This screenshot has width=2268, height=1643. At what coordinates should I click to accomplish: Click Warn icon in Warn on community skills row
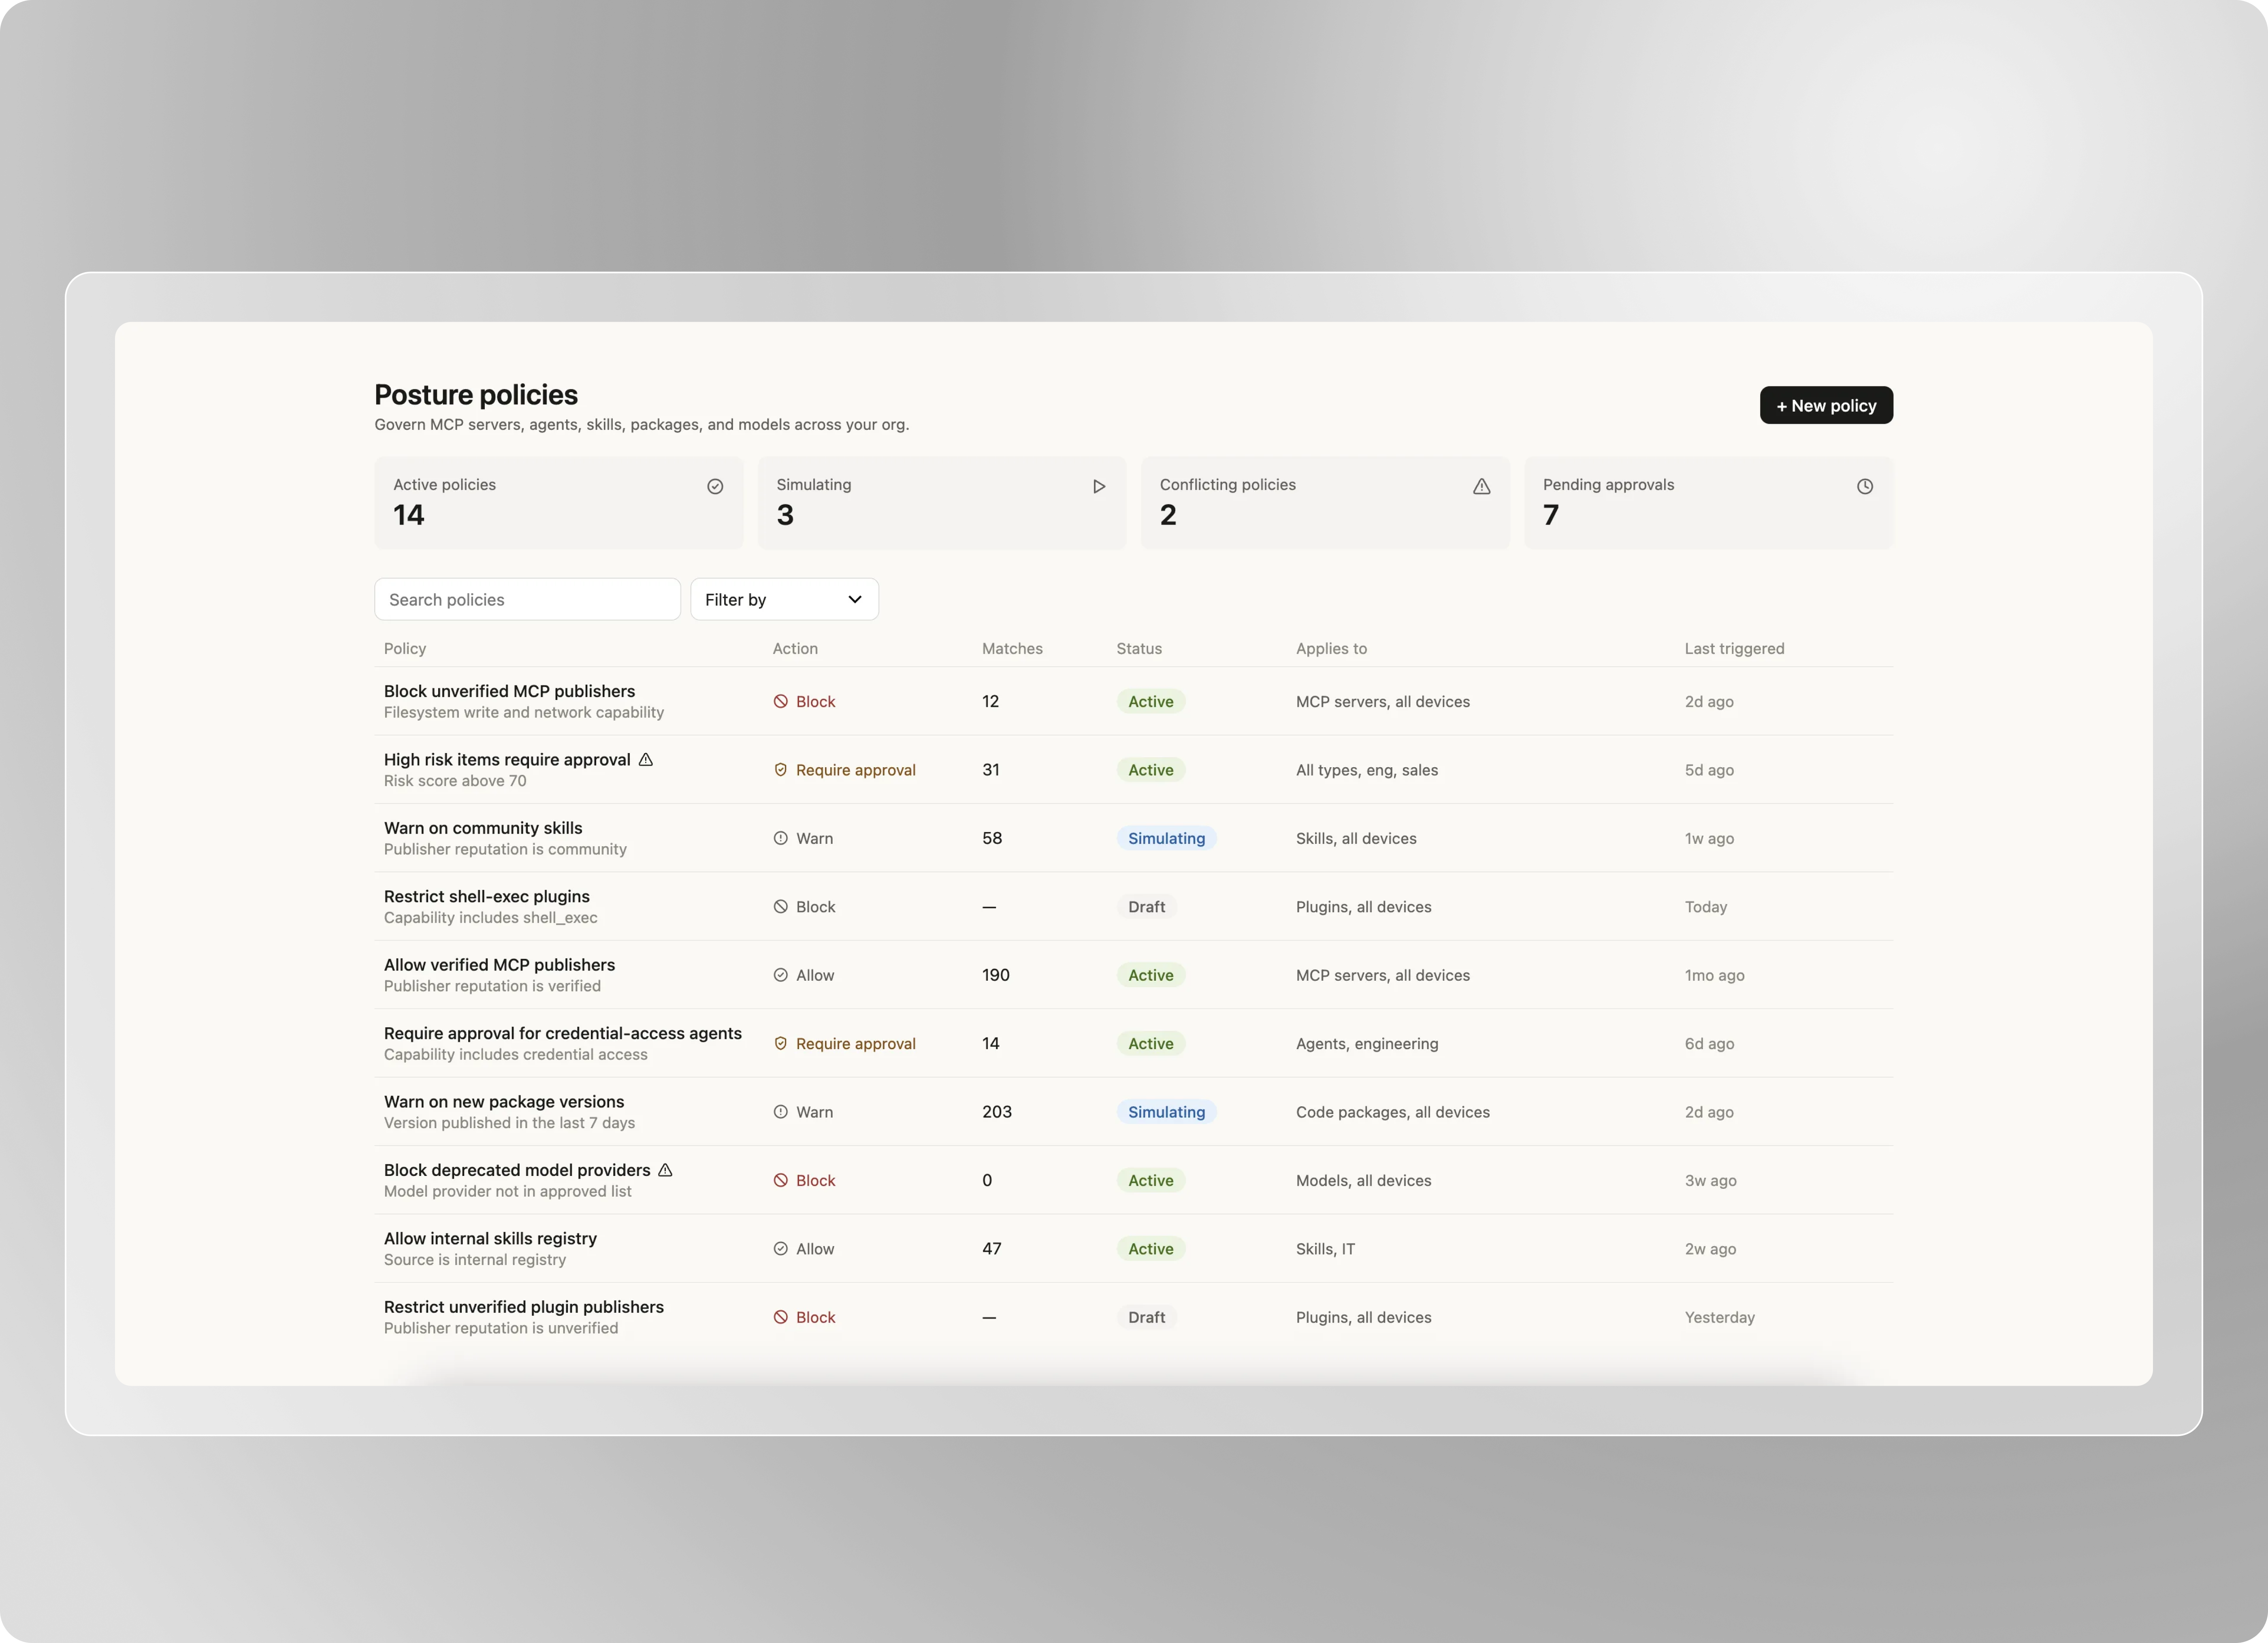(780, 838)
